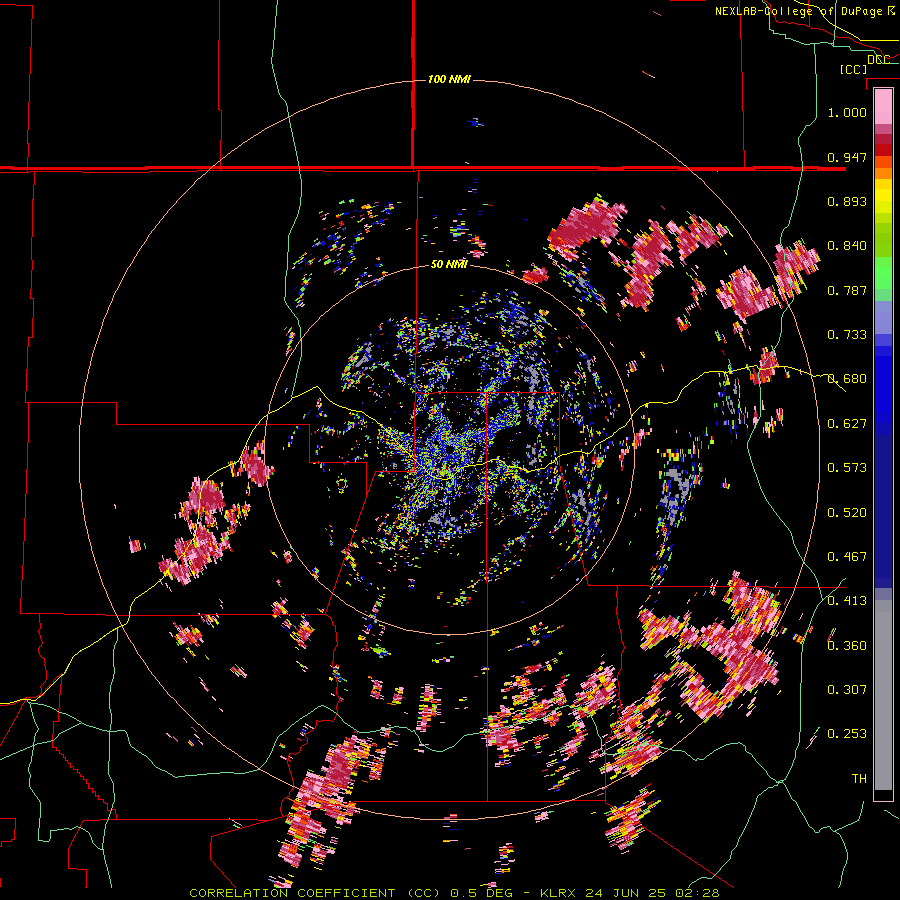Screen dimensions: 900x900
Task: Click the 1.000 value on the color scale
Action: click(847, 112)
